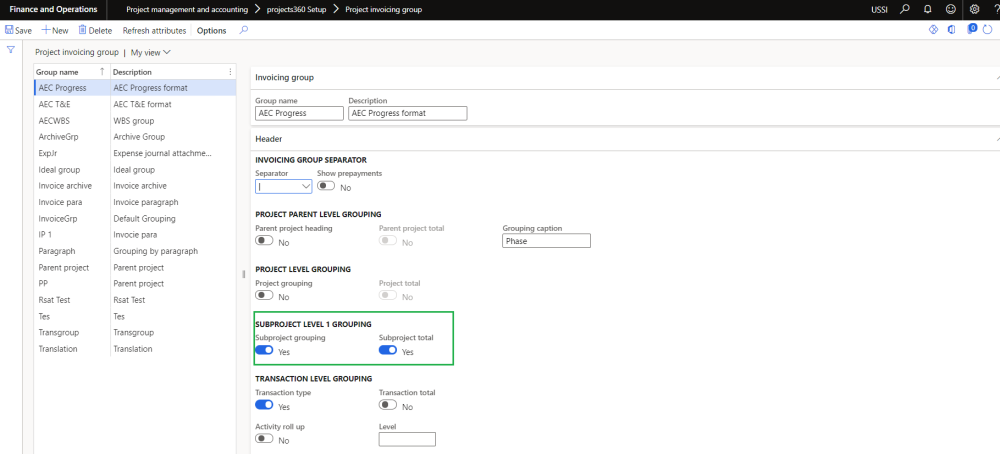The height and width of the screenshot is (454, 1000).
Task: Select the AECWBS group row
Action: (135, 121)
